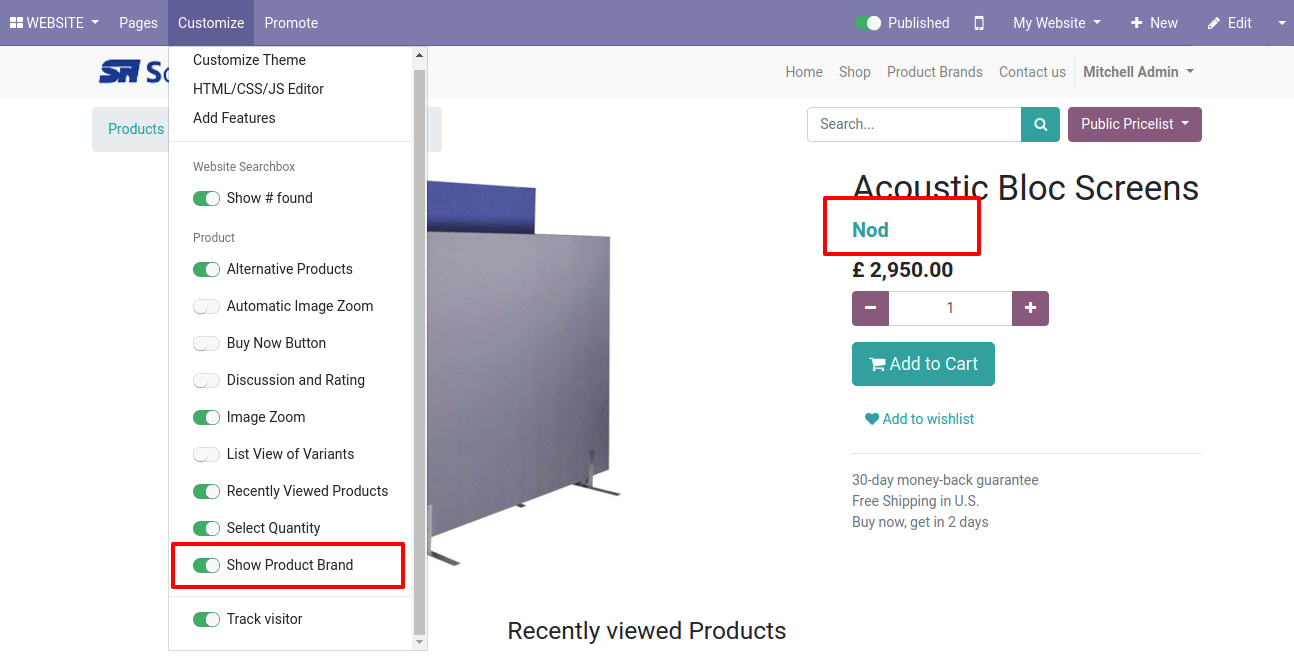Click the minus quantity button
The width and height of the screenshot is (1294, 672).
(x=870, y=309)
